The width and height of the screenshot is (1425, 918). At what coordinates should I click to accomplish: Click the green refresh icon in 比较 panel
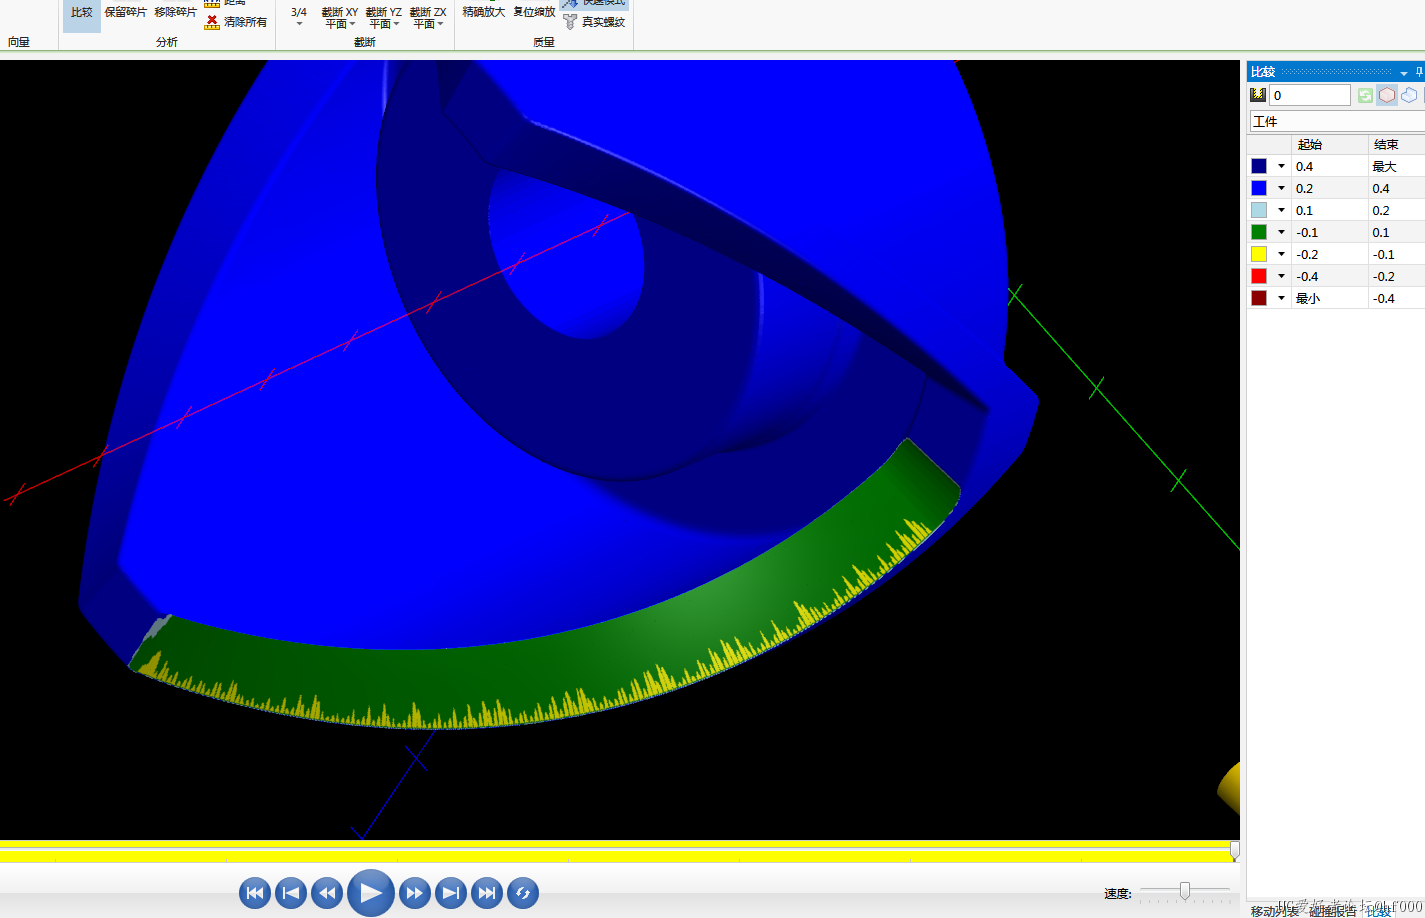(x=1365, y=95)
